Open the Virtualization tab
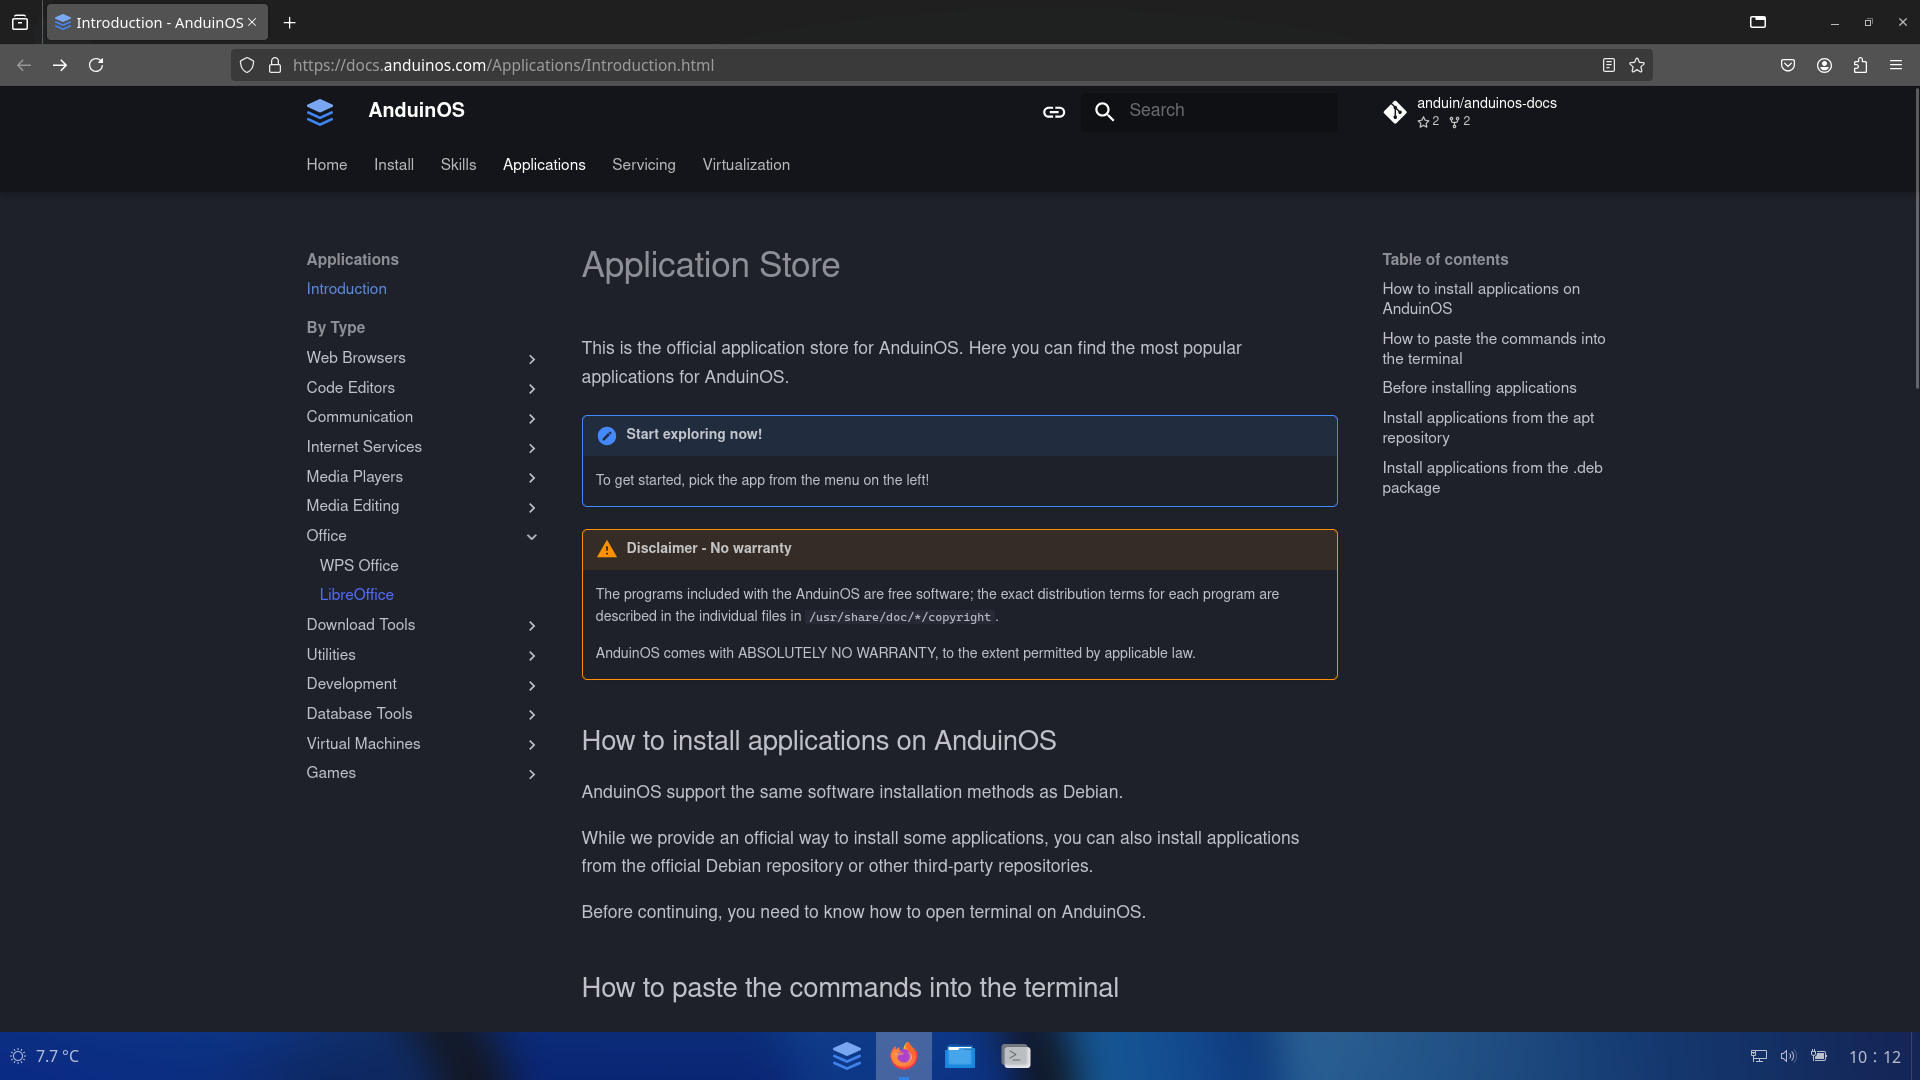Viewport: 1920px width, 1080px height. [746, 165]
